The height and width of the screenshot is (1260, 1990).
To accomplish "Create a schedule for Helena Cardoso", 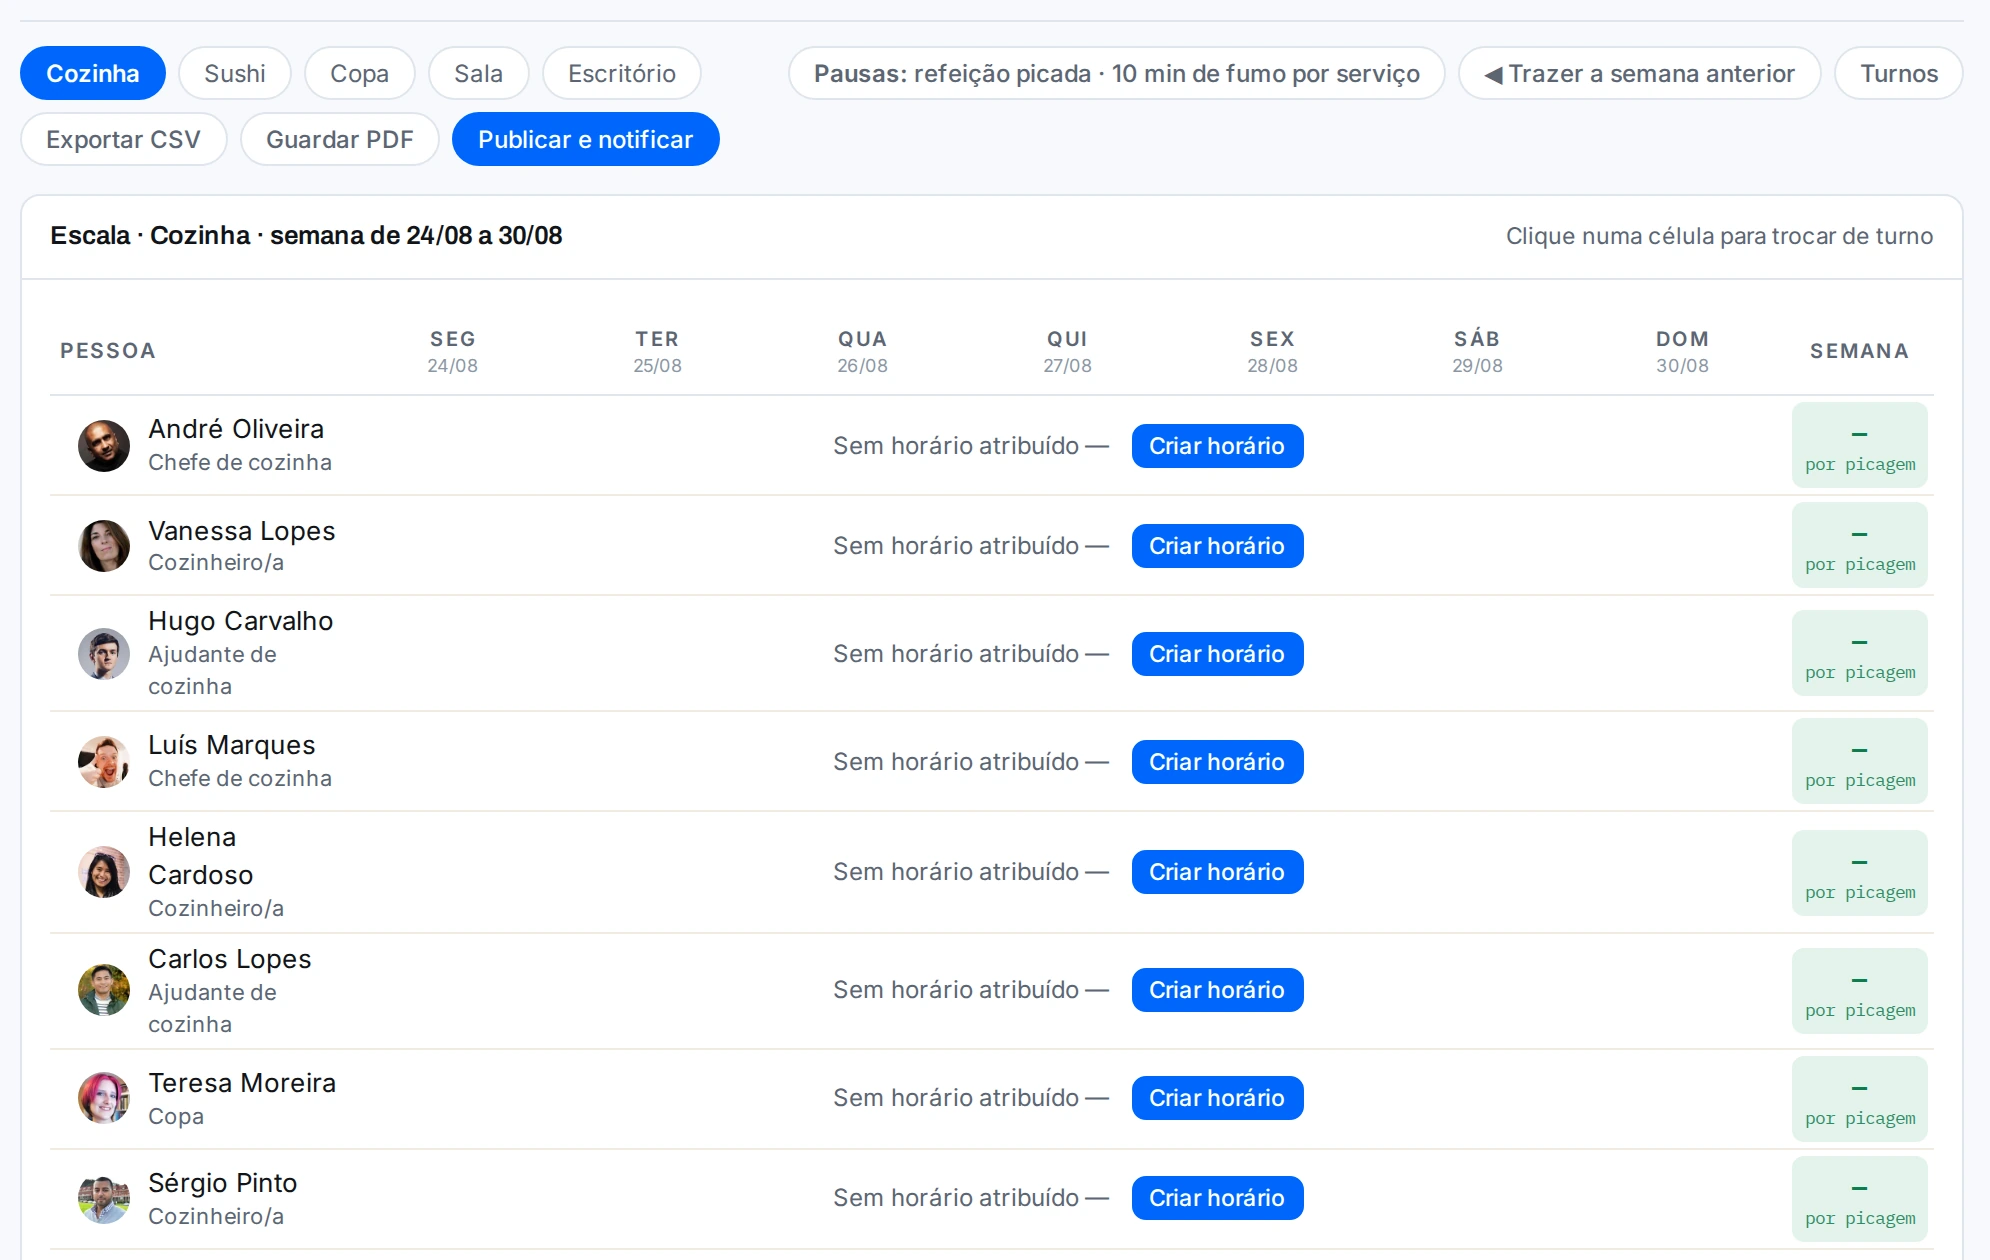I will [x=1217, y=872].
